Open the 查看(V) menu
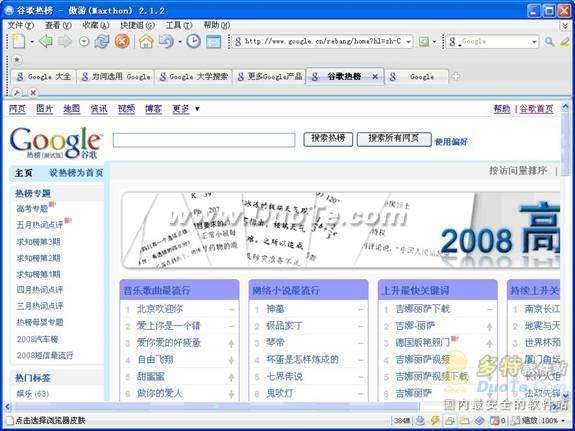Viewport: 575px width, 431px height. coord(58,25)
